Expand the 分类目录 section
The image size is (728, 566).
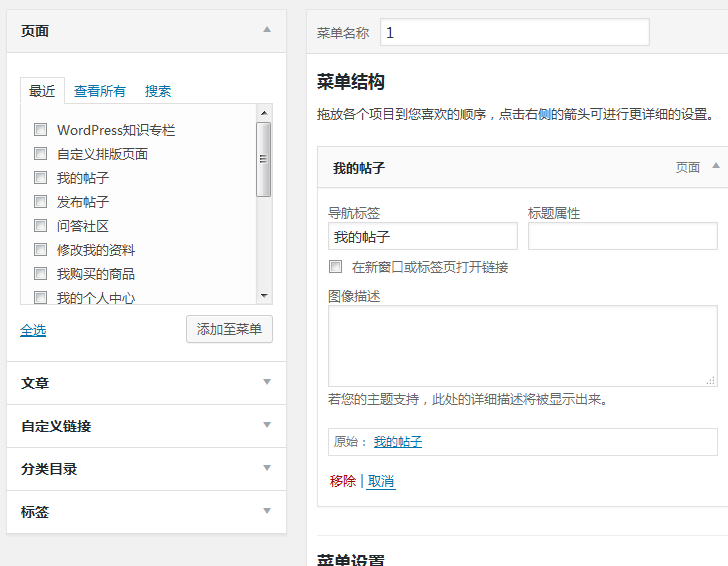(x=267, y=468)
